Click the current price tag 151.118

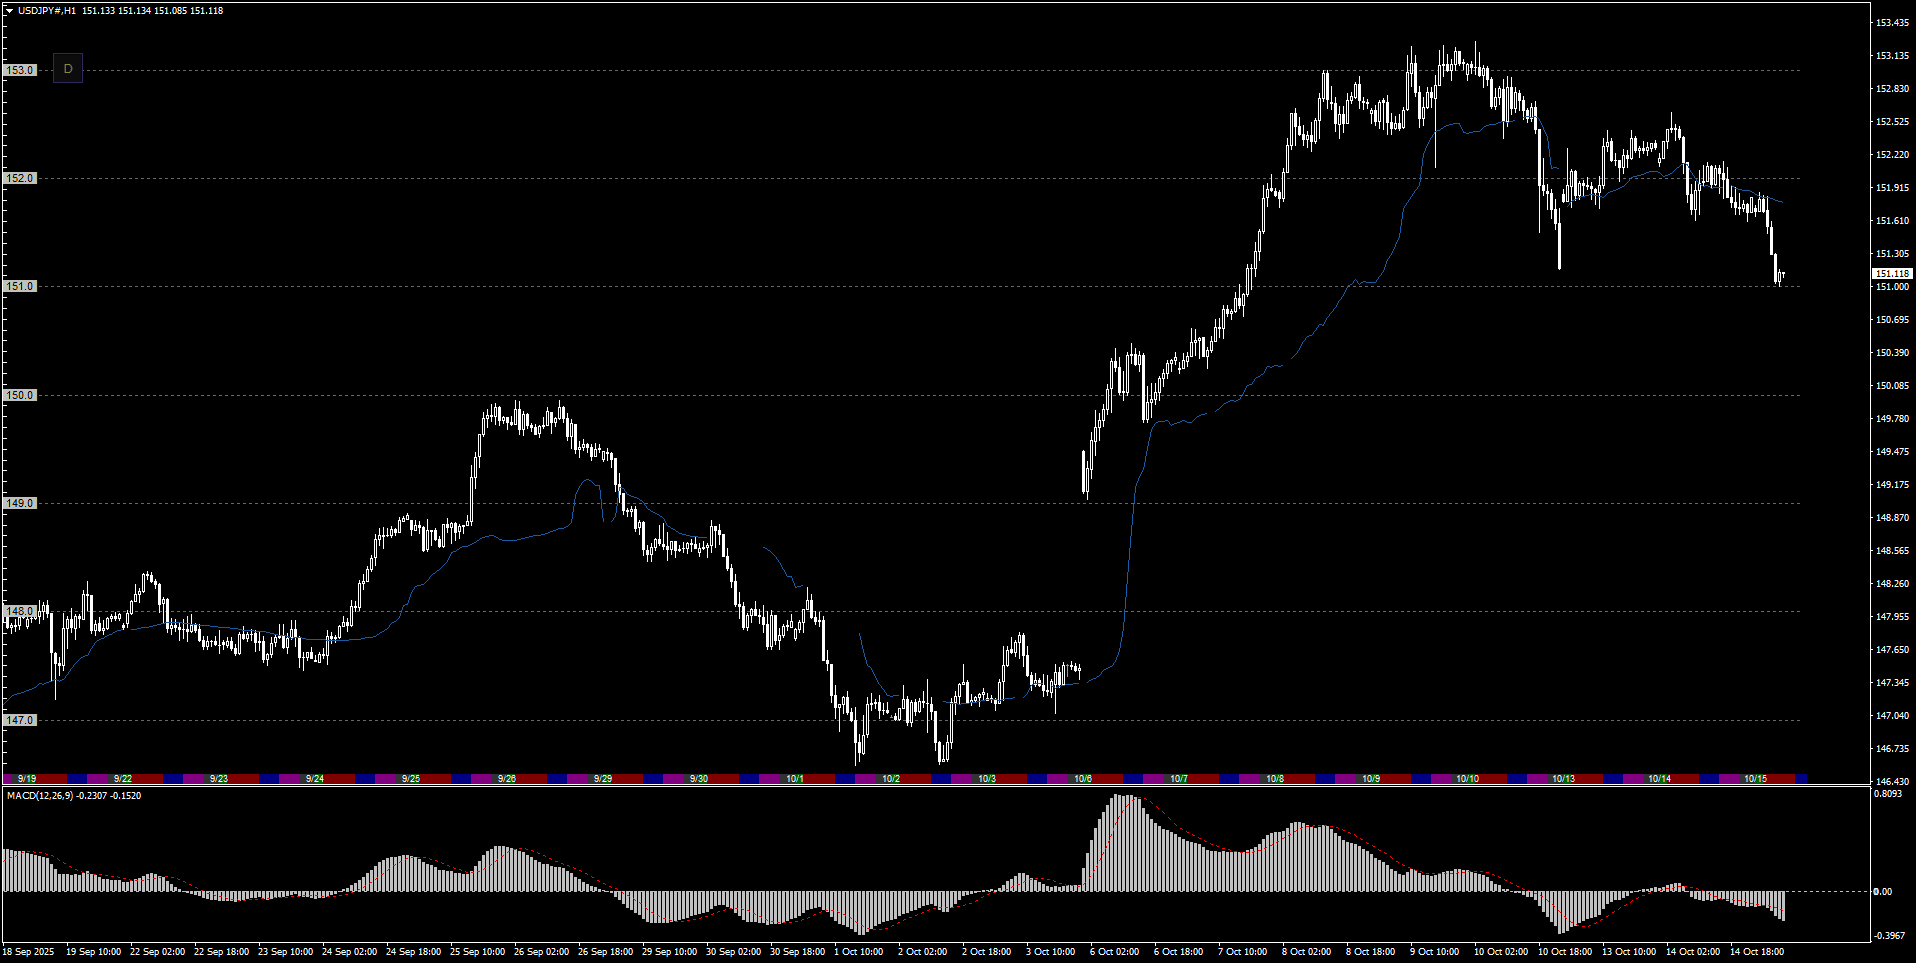pyautogui.click(x=1891, y=273)
